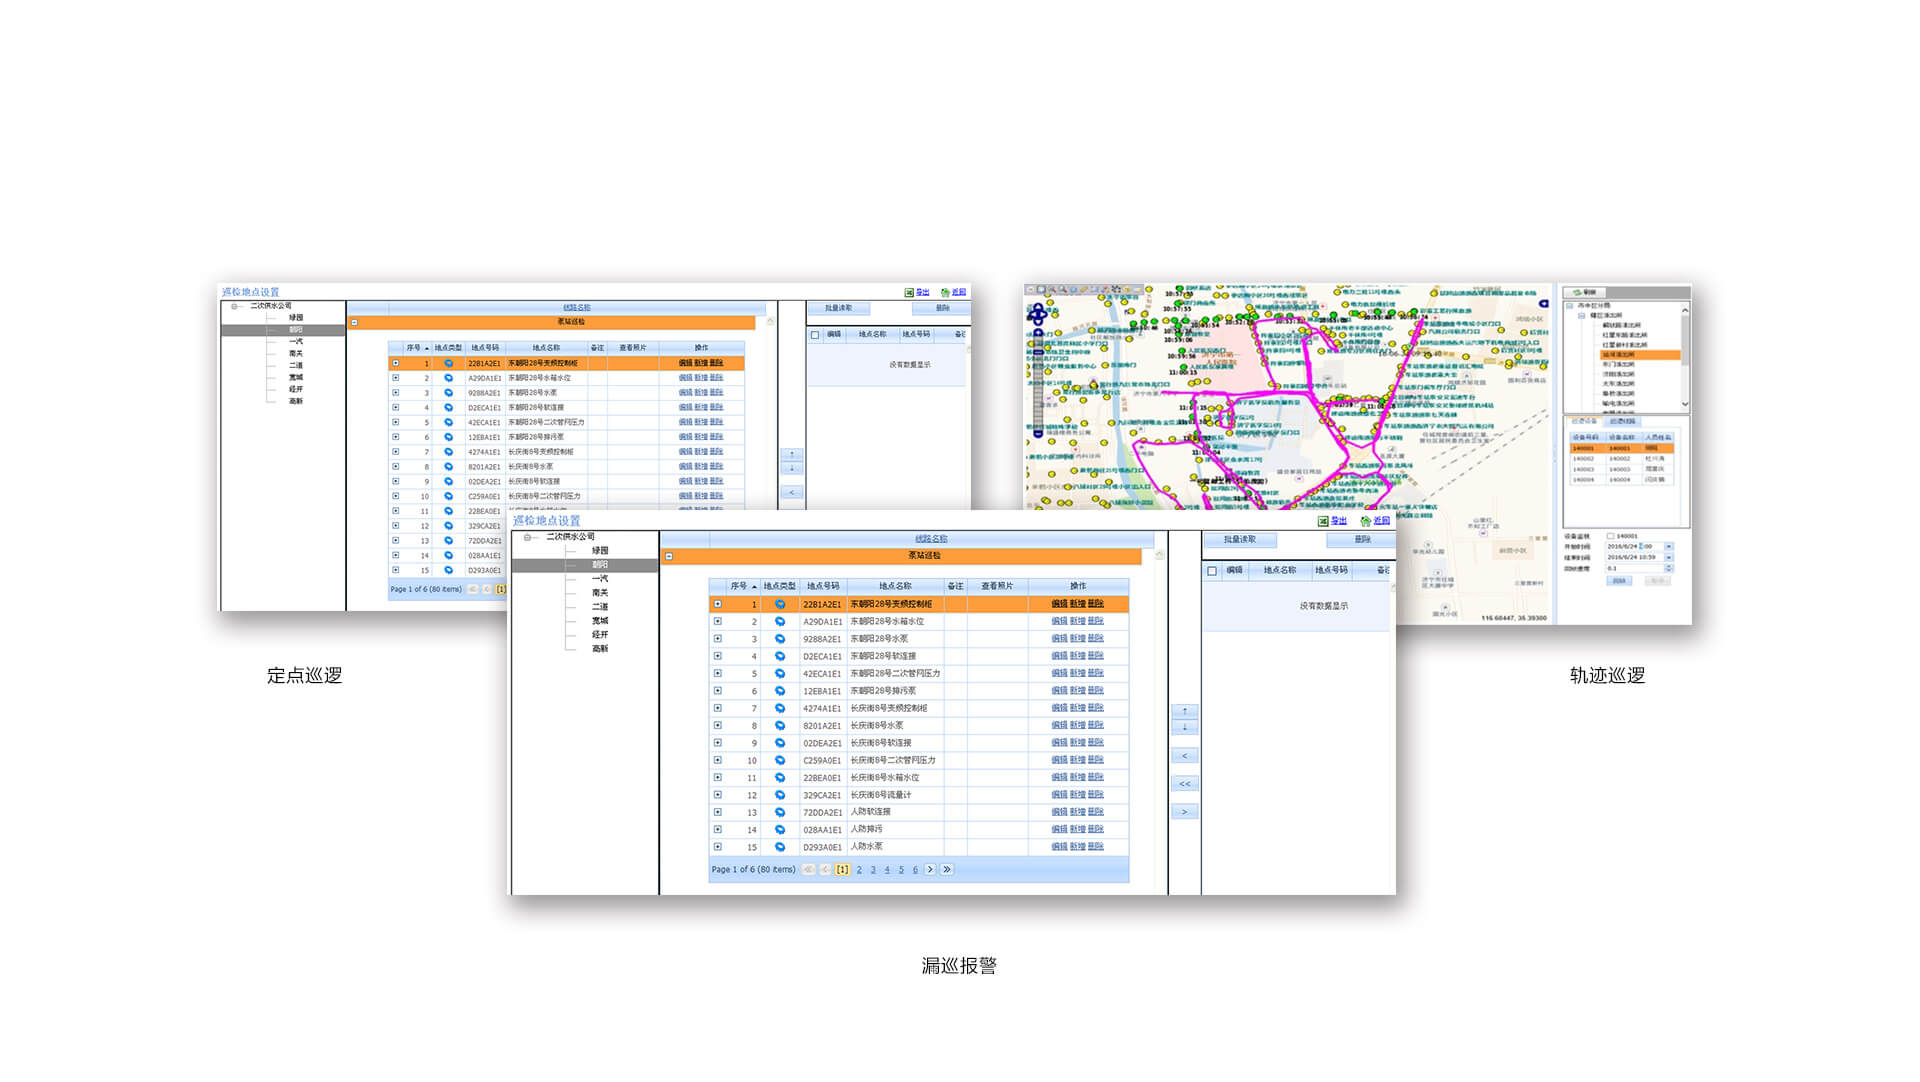Check the header checkbox in right table
1920x1082 pixels.
[1212, 571]
